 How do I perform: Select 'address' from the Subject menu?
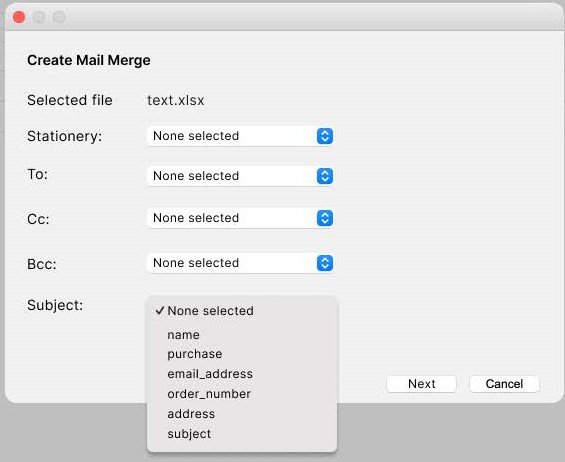pyautogui.click(x=242, y=414)
